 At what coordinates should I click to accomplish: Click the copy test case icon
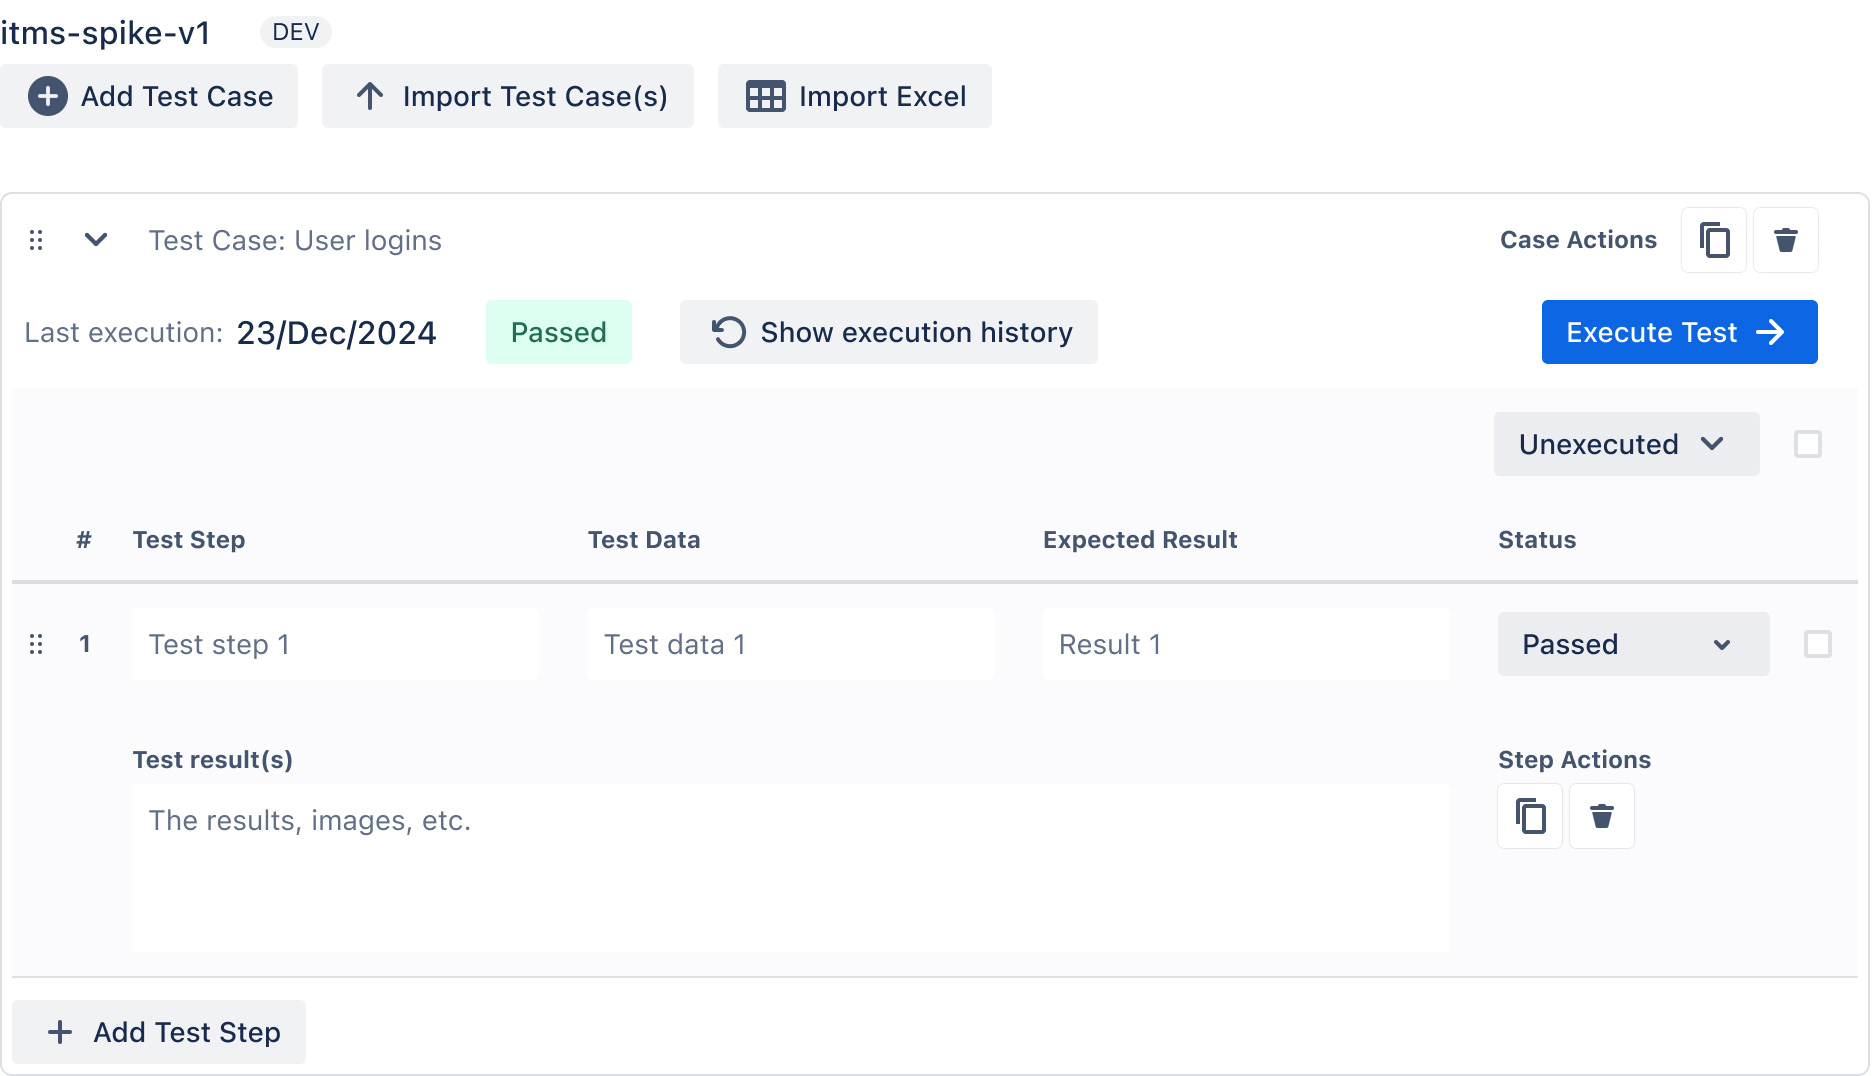tap(1714, 240)
